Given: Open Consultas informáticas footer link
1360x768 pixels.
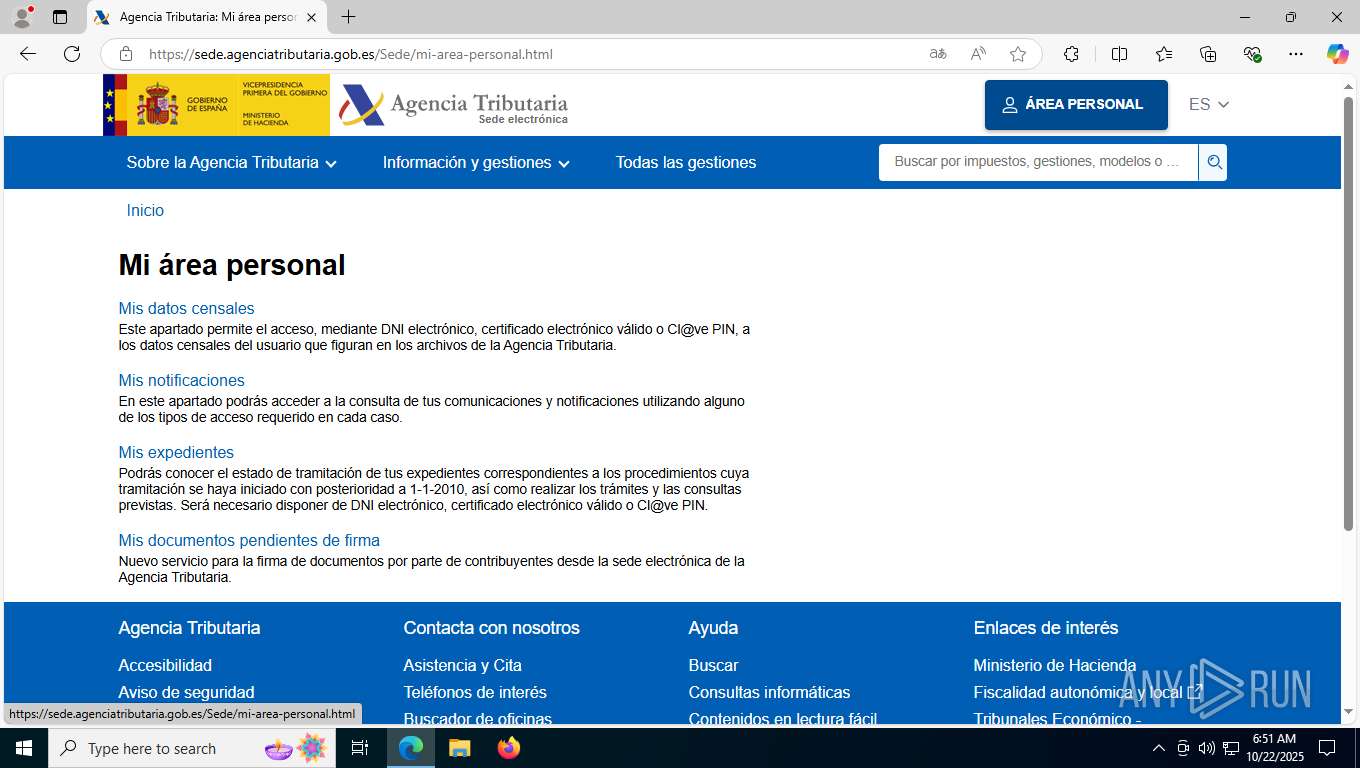Looking at the screenshot, I should [769, 693].
